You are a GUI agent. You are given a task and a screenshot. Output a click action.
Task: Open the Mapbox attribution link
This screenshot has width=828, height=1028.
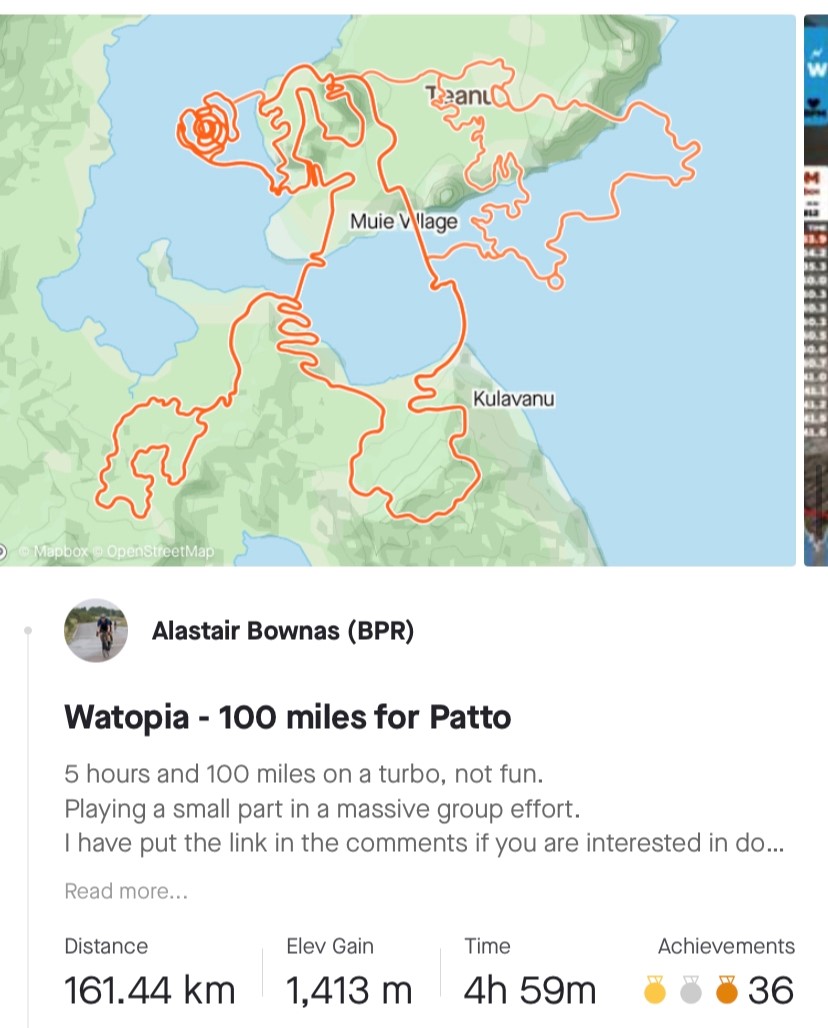60,551
